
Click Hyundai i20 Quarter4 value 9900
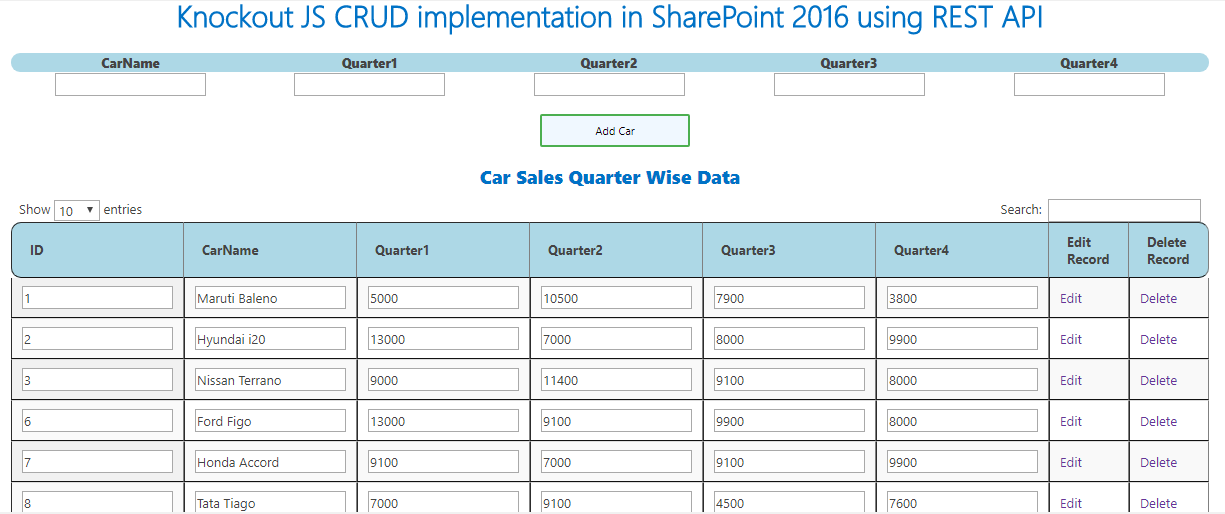click(962, 339)
